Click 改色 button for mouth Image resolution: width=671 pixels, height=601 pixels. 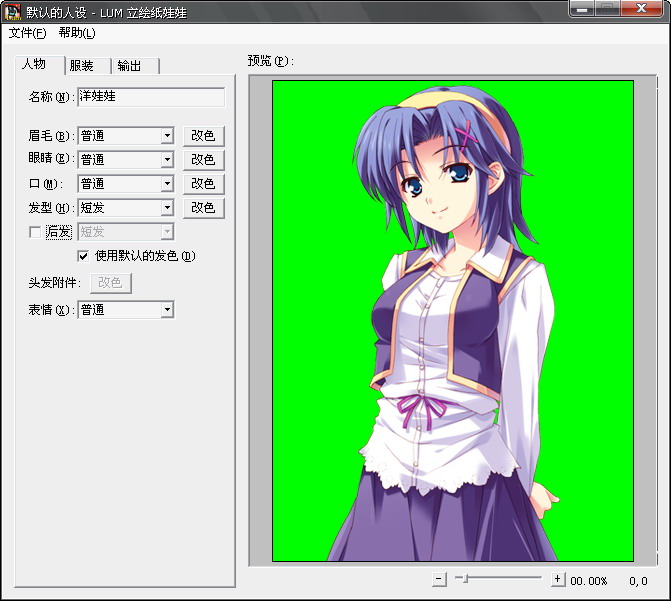[x=203, y=184]
